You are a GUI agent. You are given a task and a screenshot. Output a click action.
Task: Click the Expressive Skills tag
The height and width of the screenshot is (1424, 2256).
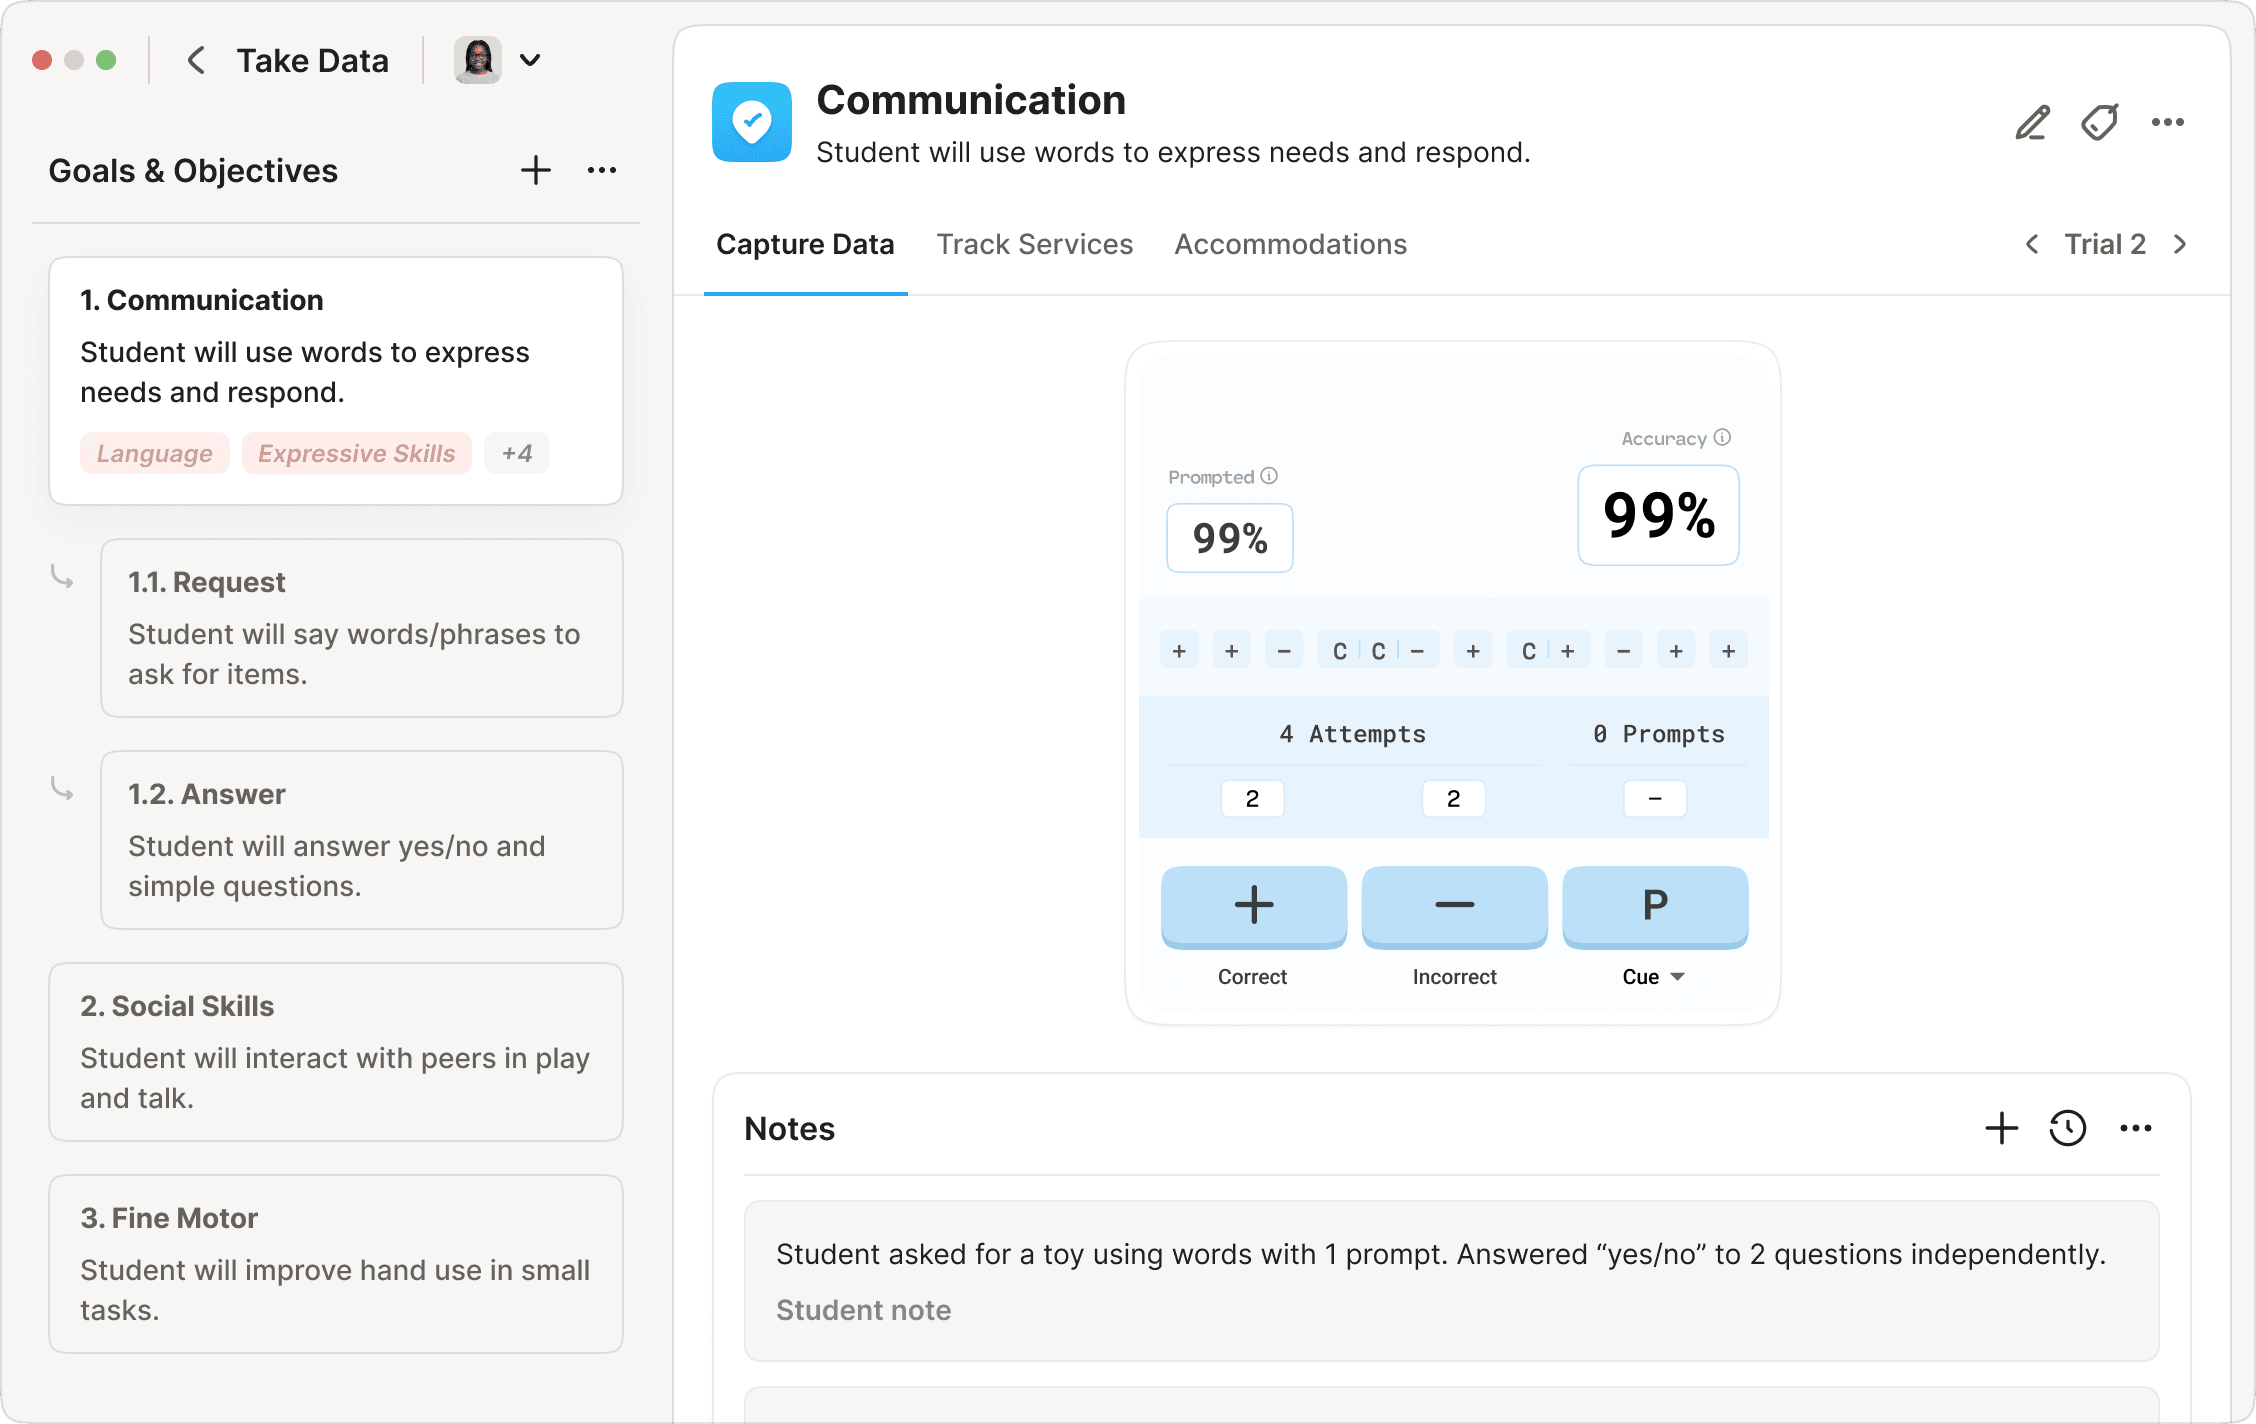[357, 453]
